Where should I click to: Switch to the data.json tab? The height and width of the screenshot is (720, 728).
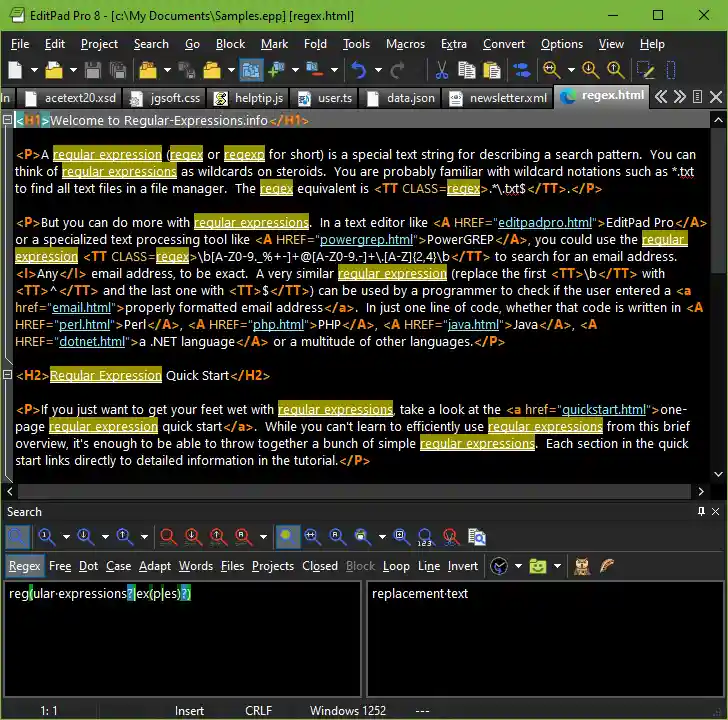[402, 98]
